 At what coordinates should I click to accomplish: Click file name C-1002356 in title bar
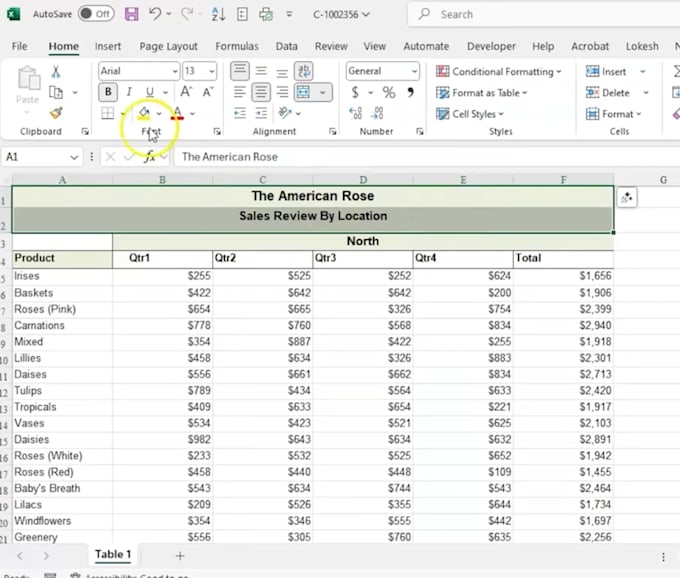click(x=341, y=14)
